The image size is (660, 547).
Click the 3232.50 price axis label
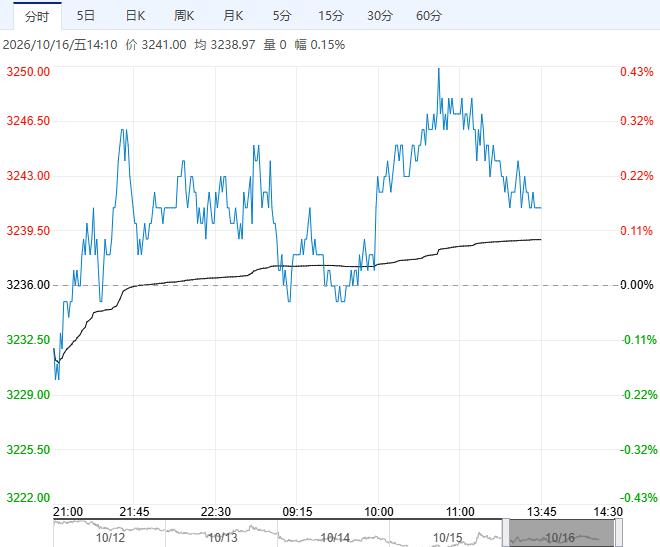(x=28, y=340)
